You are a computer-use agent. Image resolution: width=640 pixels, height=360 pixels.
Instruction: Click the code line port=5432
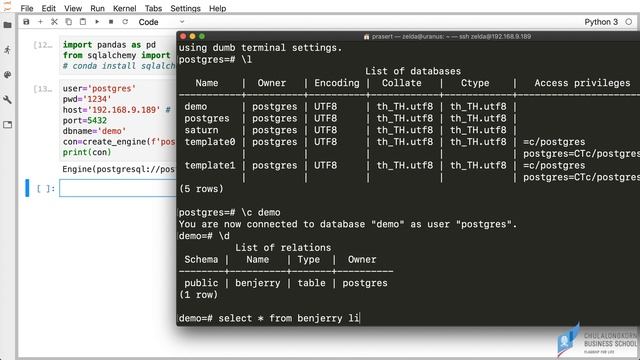[x=84, y=120]
